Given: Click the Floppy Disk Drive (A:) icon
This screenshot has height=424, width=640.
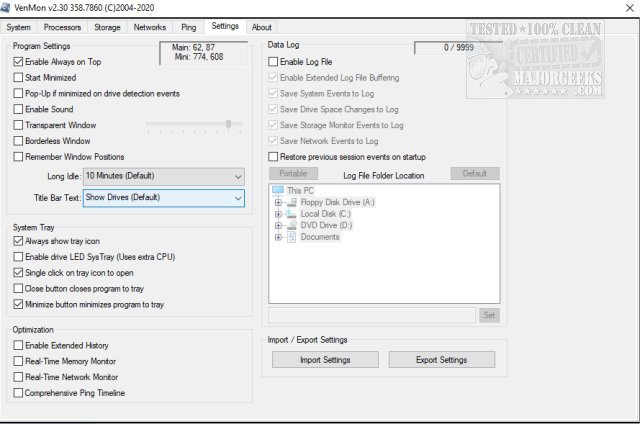Looking at the screenshot, I should (x=291, y=202).
